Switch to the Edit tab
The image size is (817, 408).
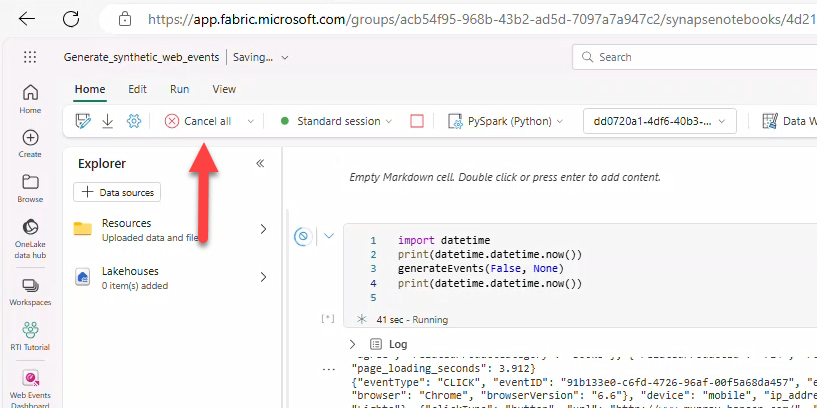[x=137, y=89]
